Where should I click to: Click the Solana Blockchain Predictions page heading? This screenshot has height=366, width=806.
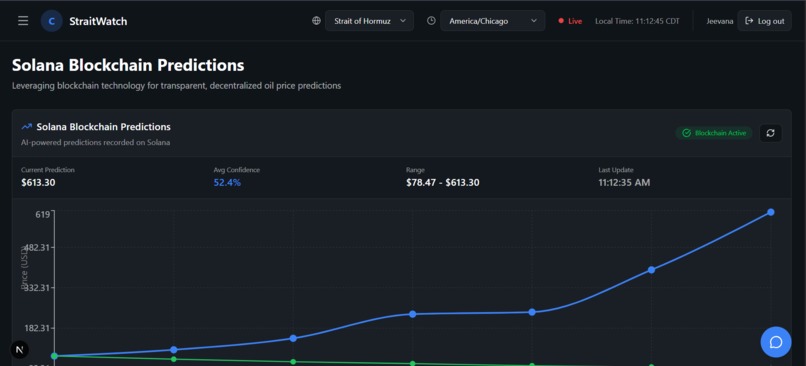128,65
